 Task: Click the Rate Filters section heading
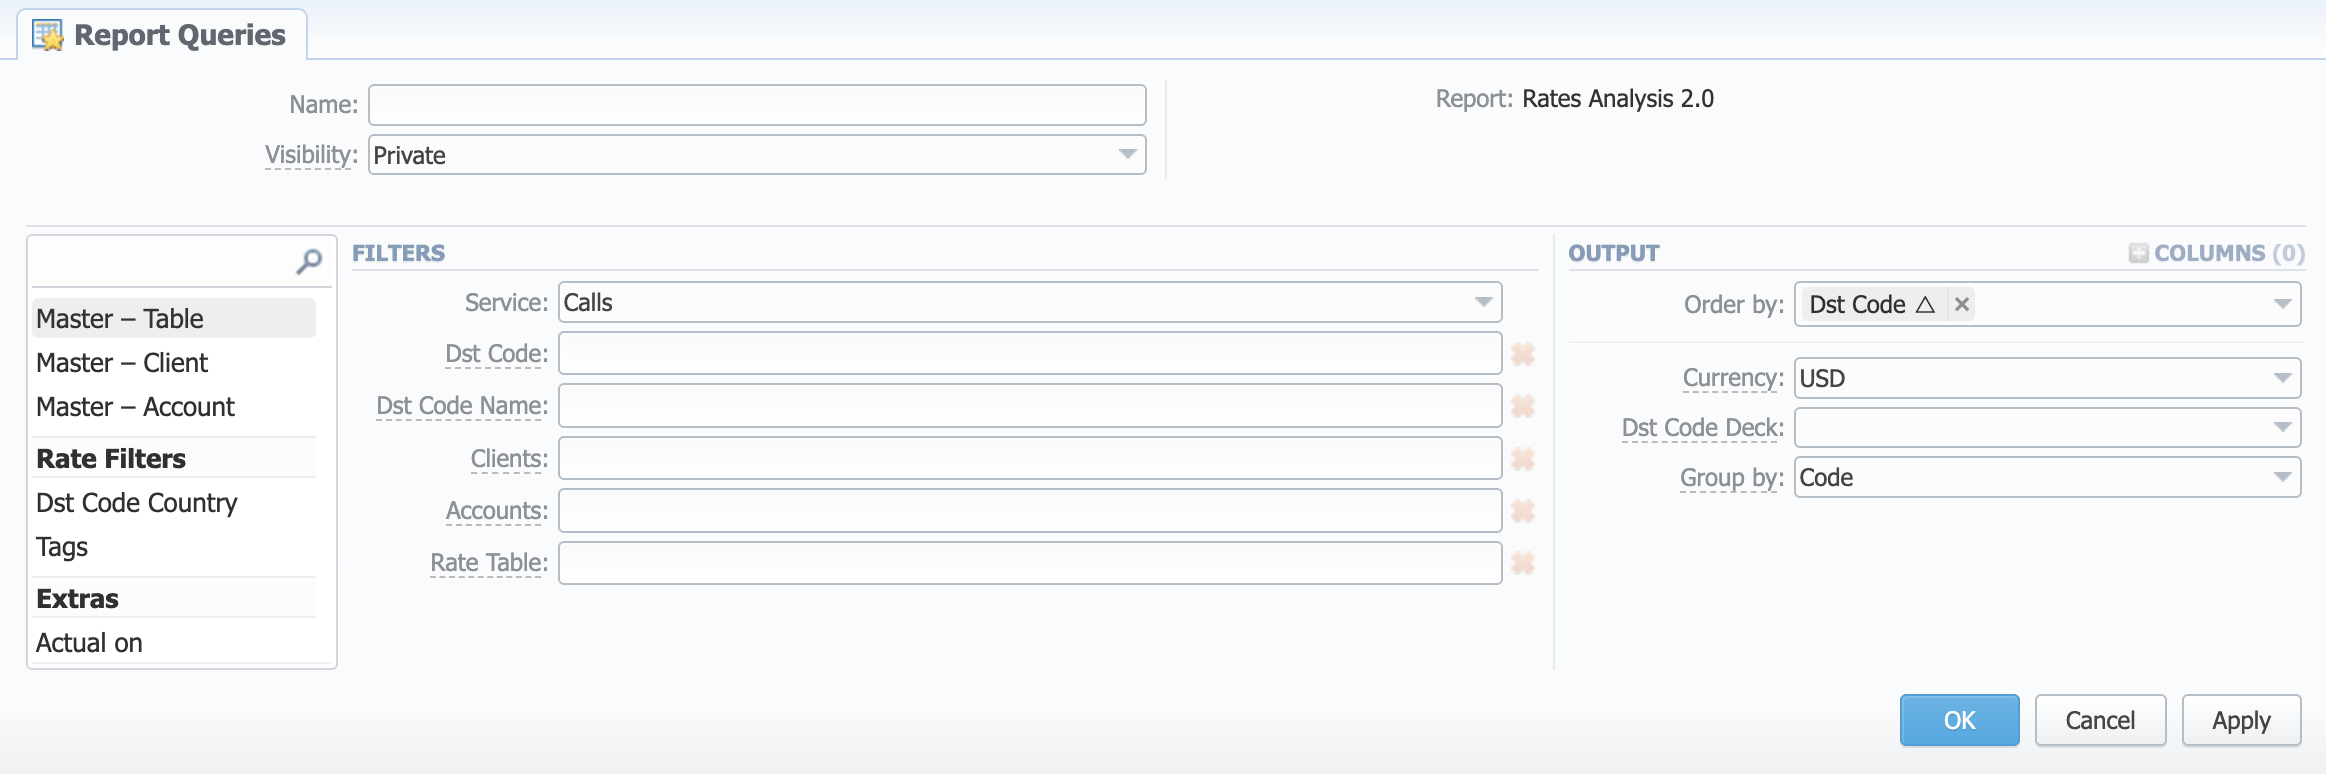[111, 458]
